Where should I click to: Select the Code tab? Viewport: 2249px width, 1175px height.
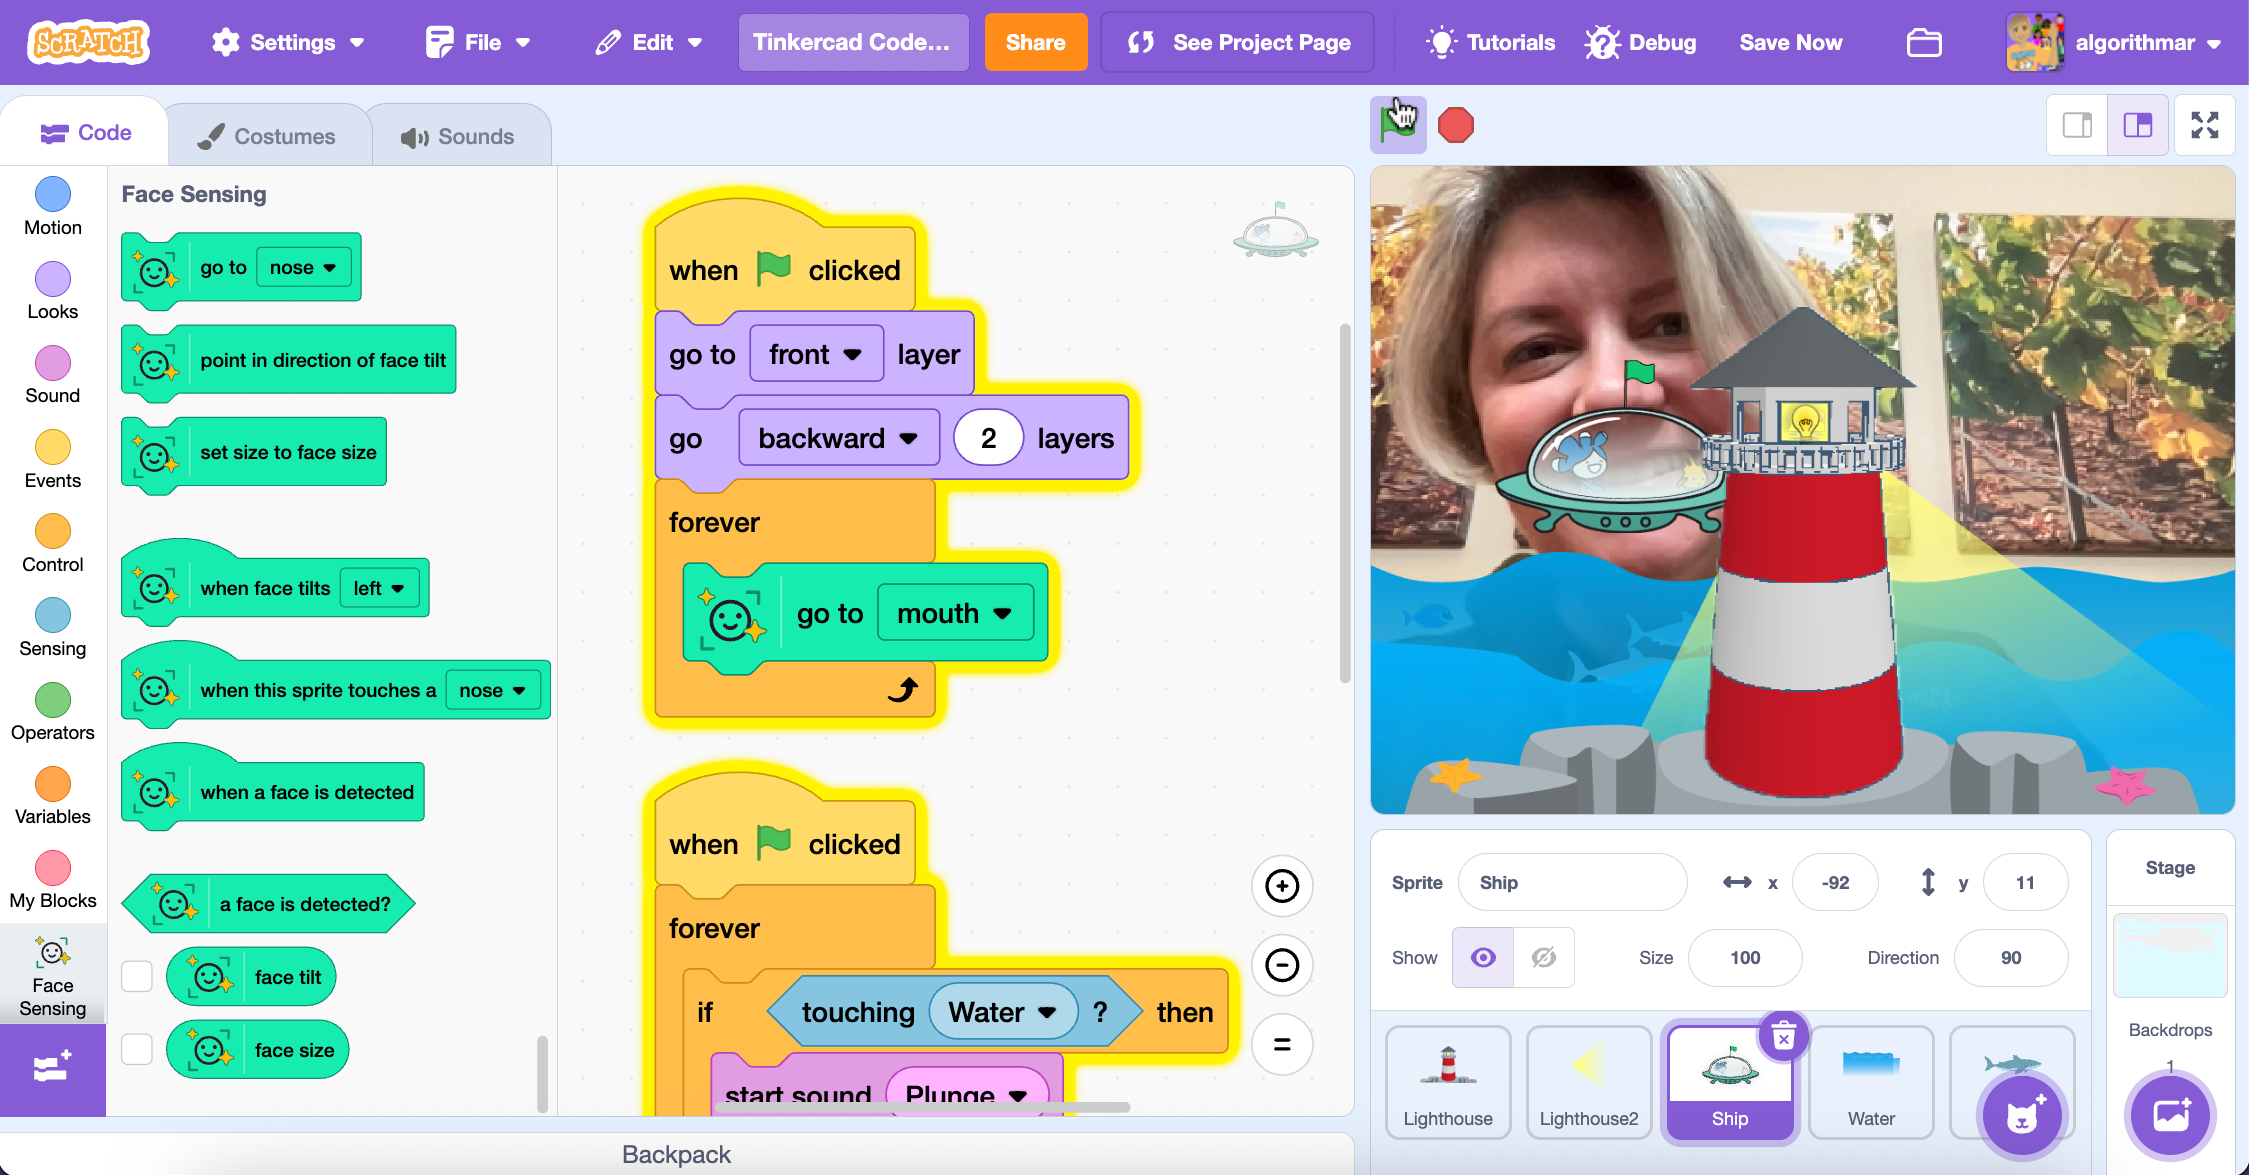point(85,133)
